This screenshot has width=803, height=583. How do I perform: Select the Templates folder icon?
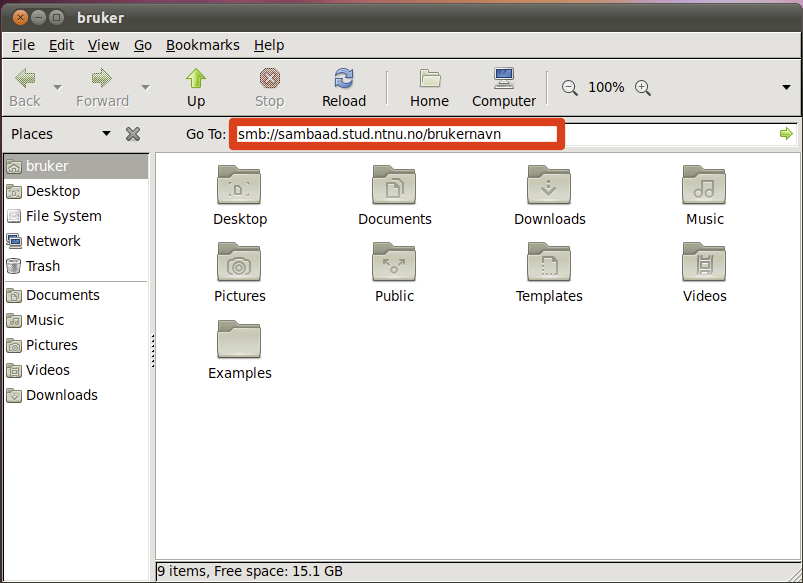549,262
